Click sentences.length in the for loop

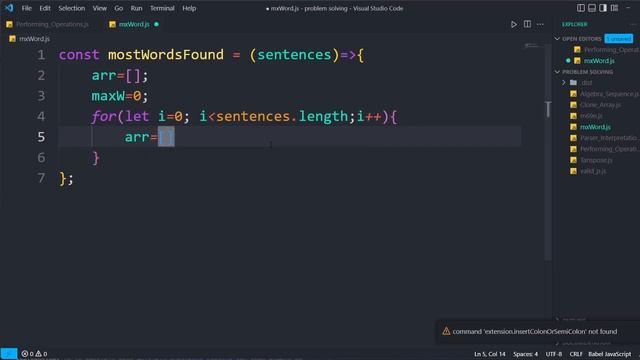(x=282, y=116)
